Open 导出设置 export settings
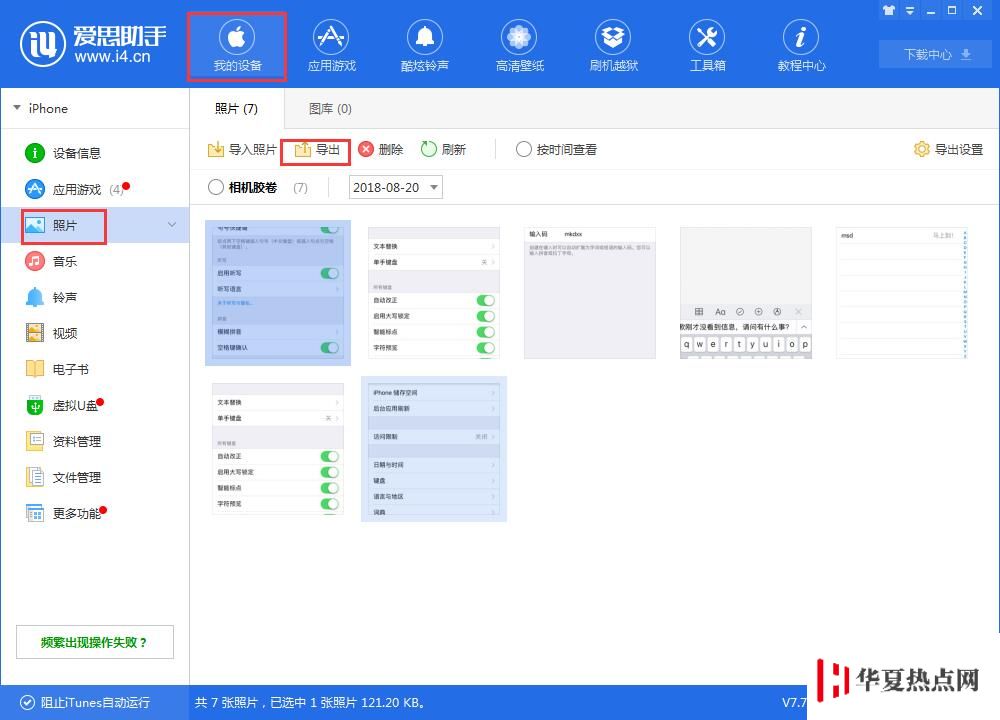The height and width of the screenshot is (720, 1000). point(948,150)
